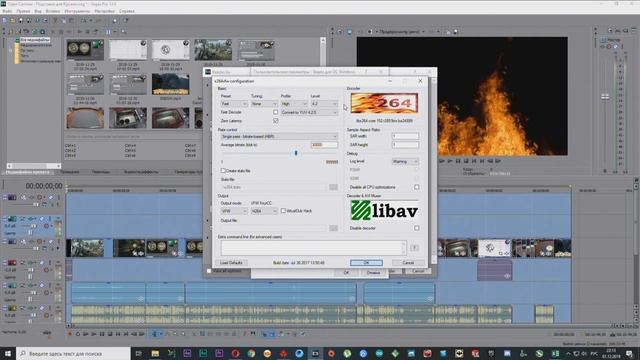Screen dimensions: 640x360
Task: Click the Record button in timeline transport
Action: coord(70,334)
